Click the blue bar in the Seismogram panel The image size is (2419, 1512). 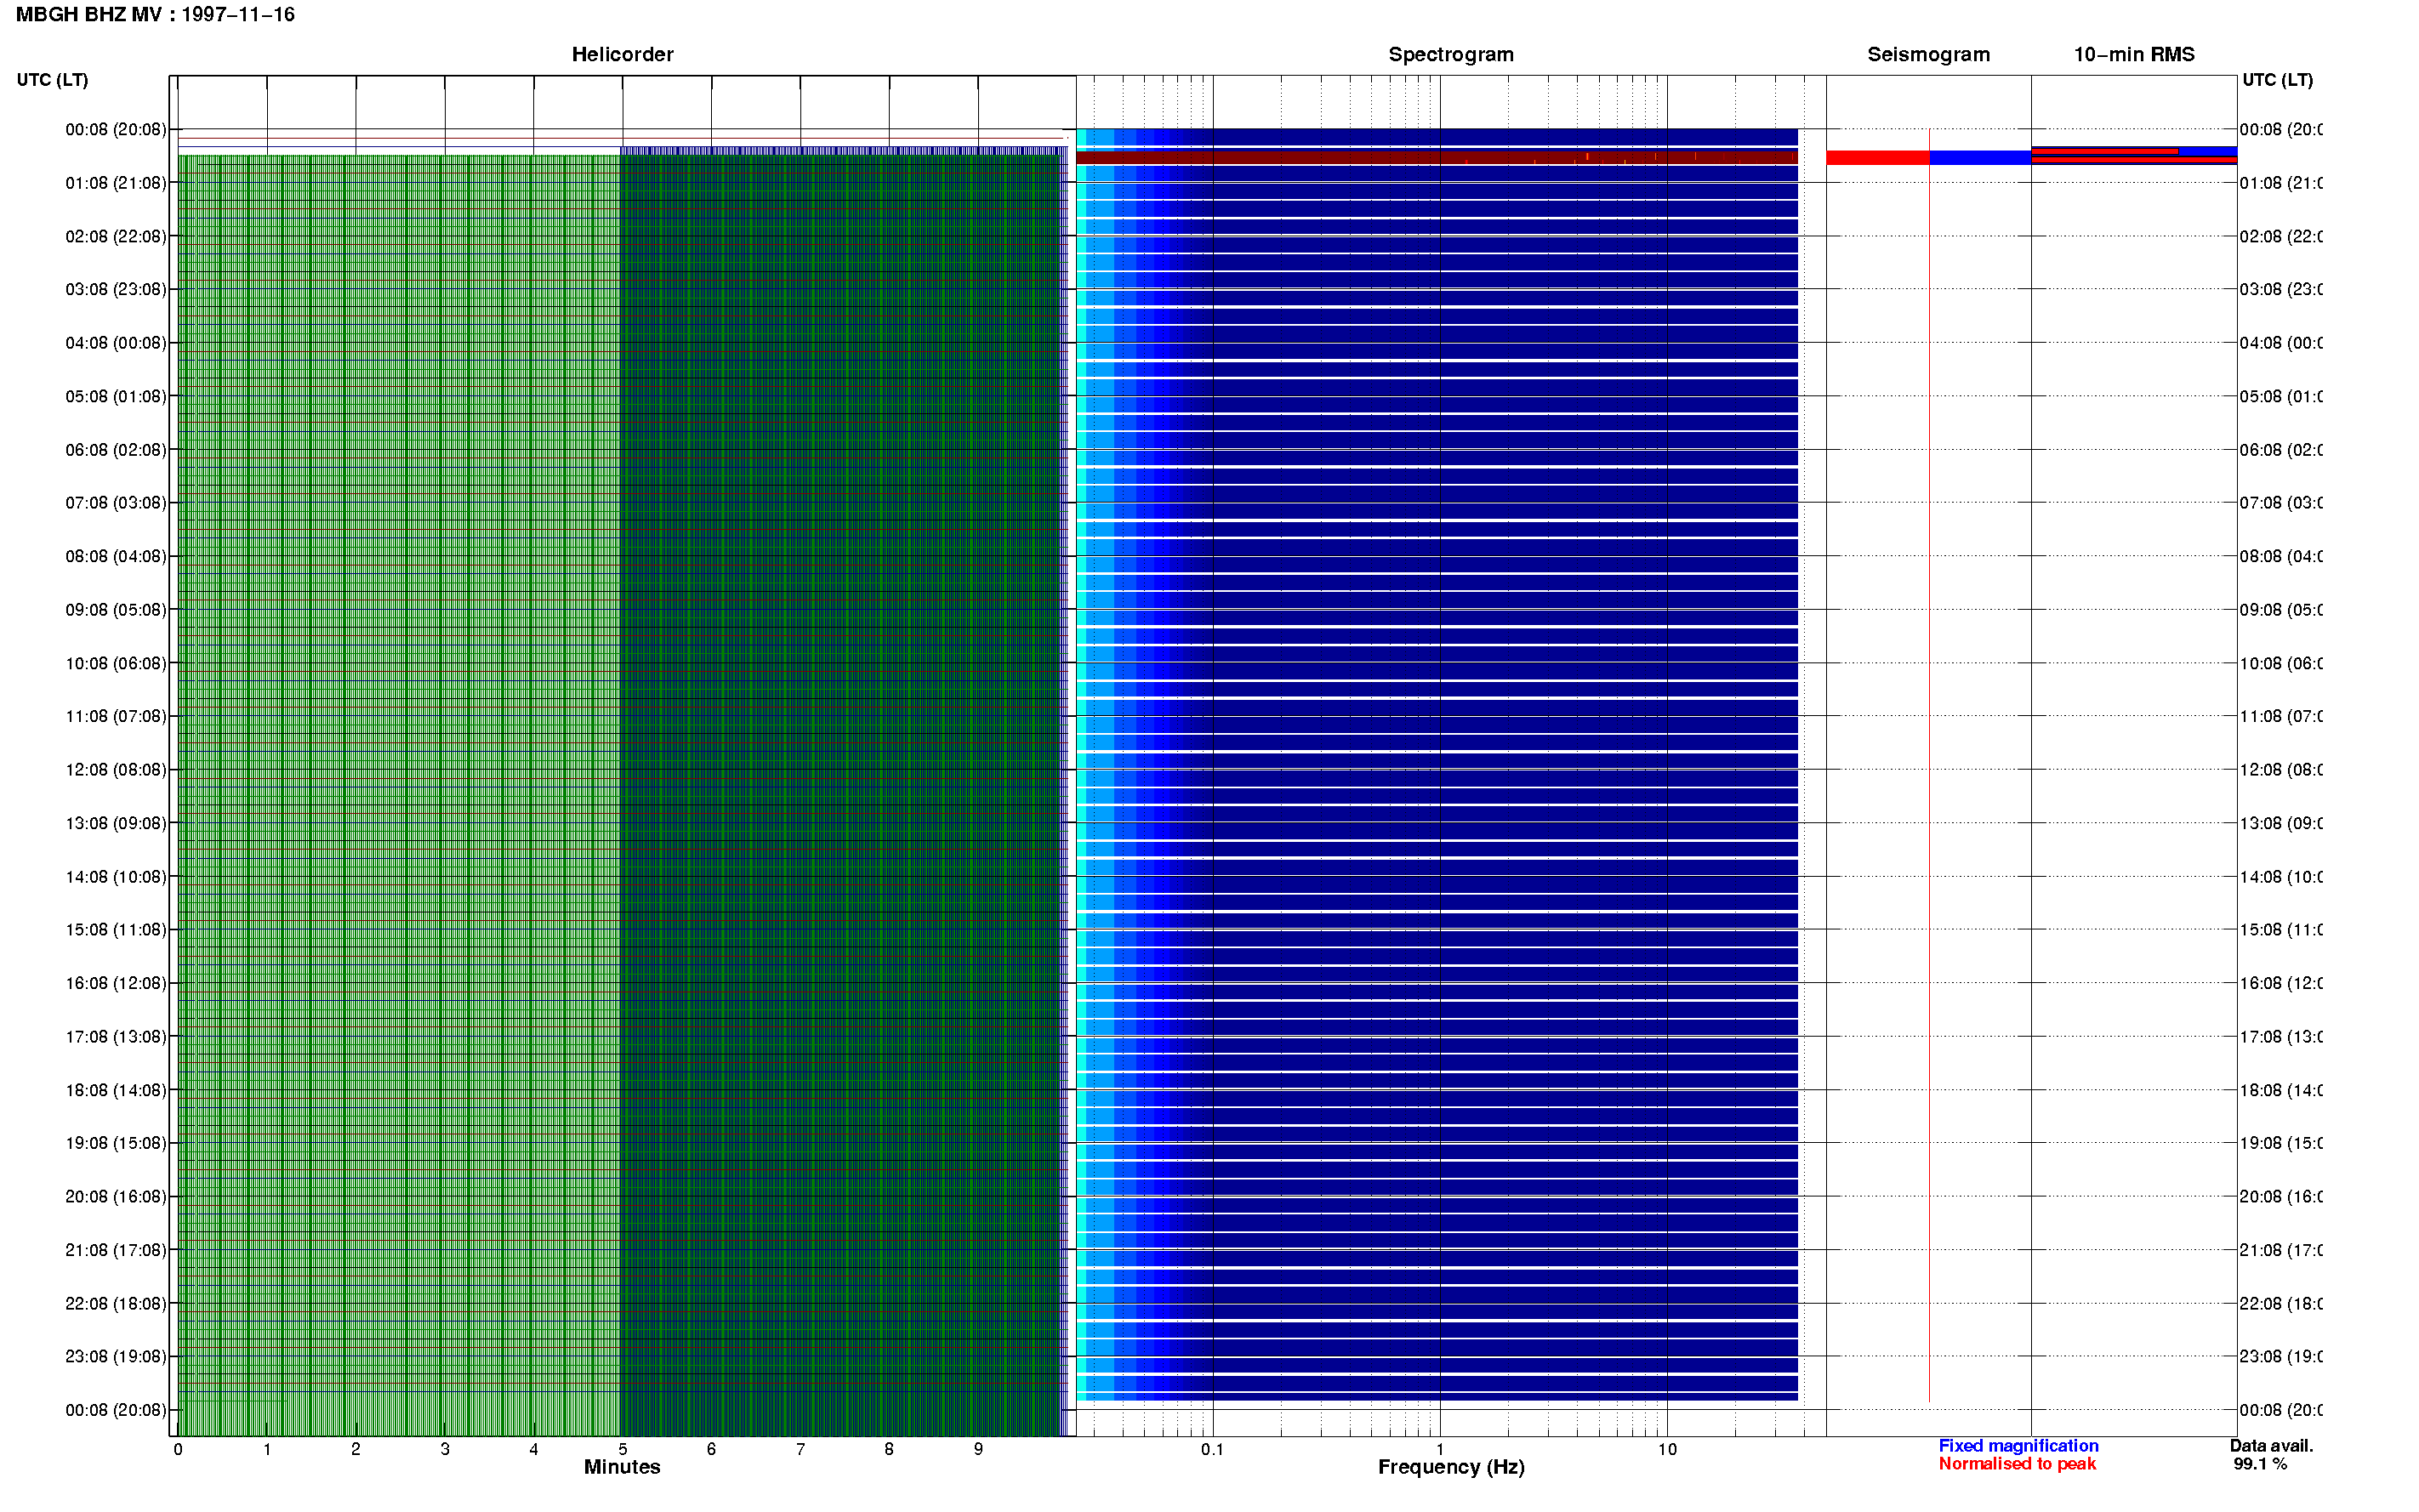pyautogui.click(x=1980, y=158)
